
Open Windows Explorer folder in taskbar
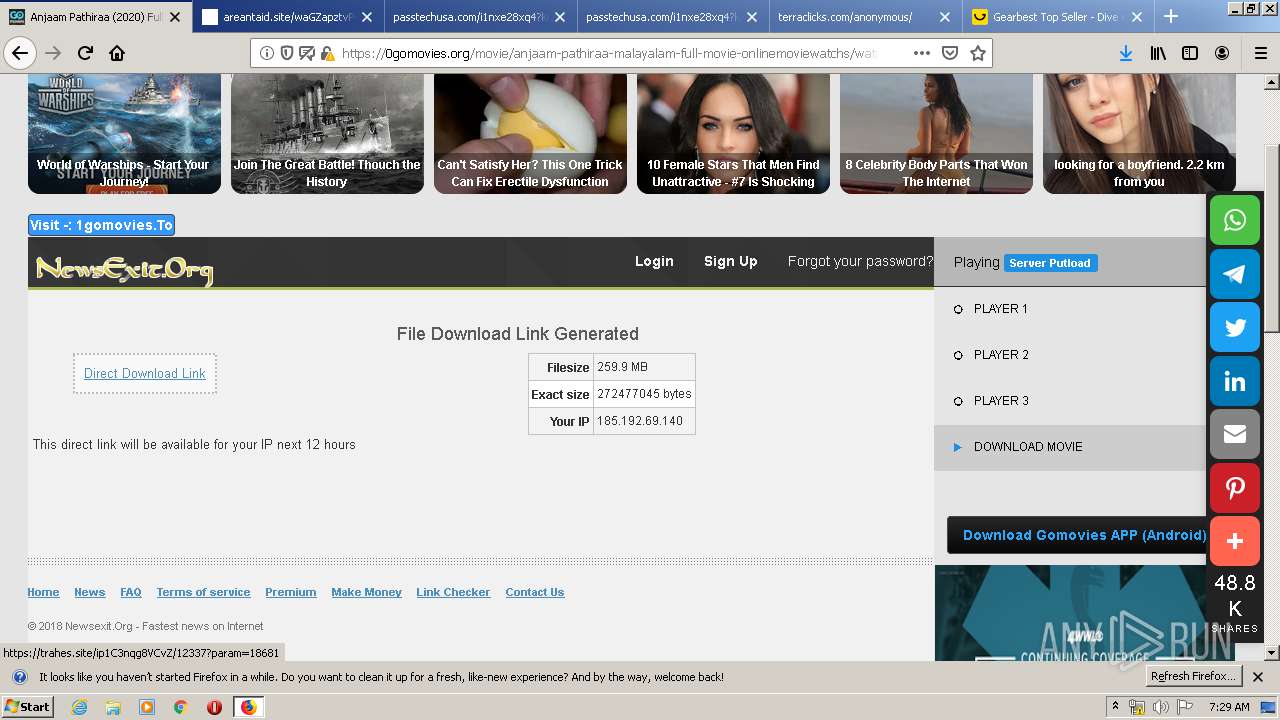[113, 707]
